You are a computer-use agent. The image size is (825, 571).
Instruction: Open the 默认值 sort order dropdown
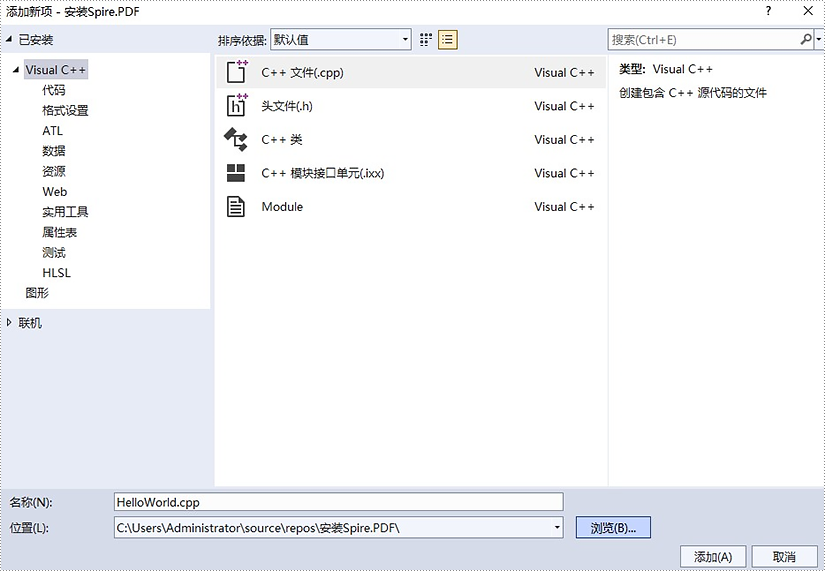tap(340, 39)
